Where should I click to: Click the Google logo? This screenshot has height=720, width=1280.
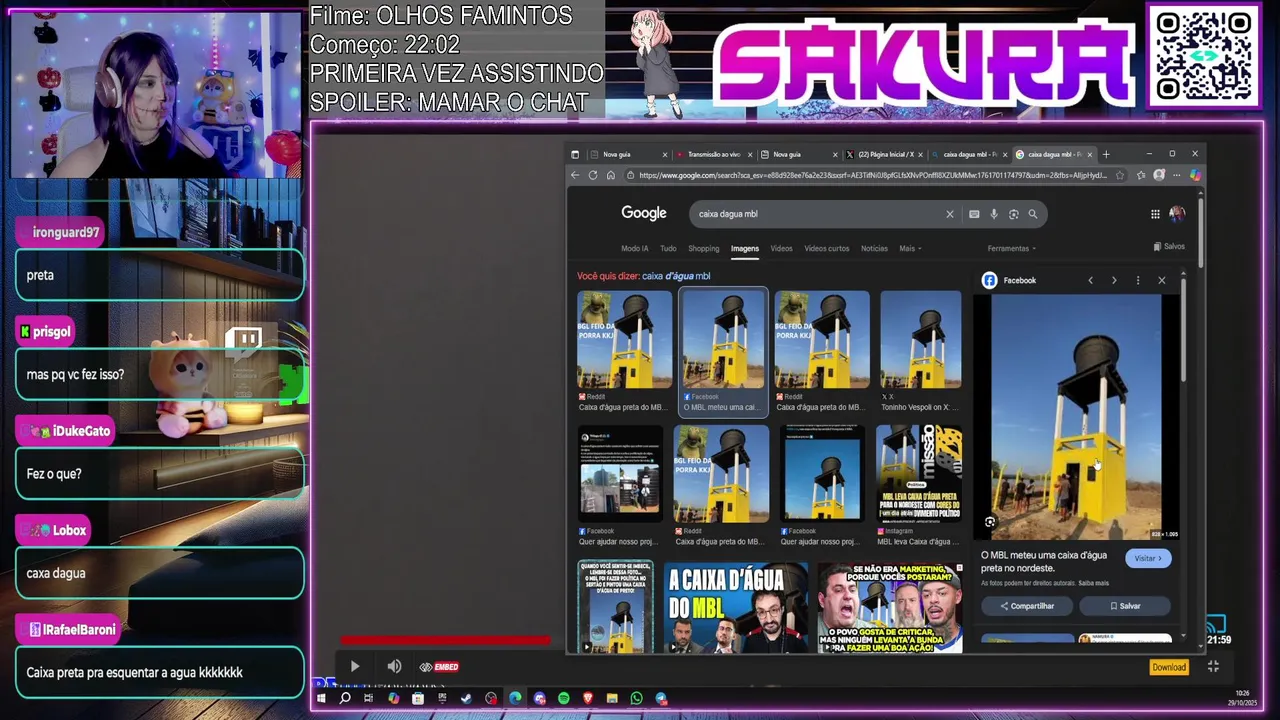point(644,213)
